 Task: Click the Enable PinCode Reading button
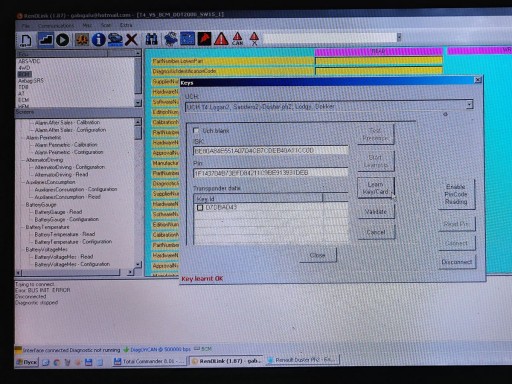click(x=456, y=194)
